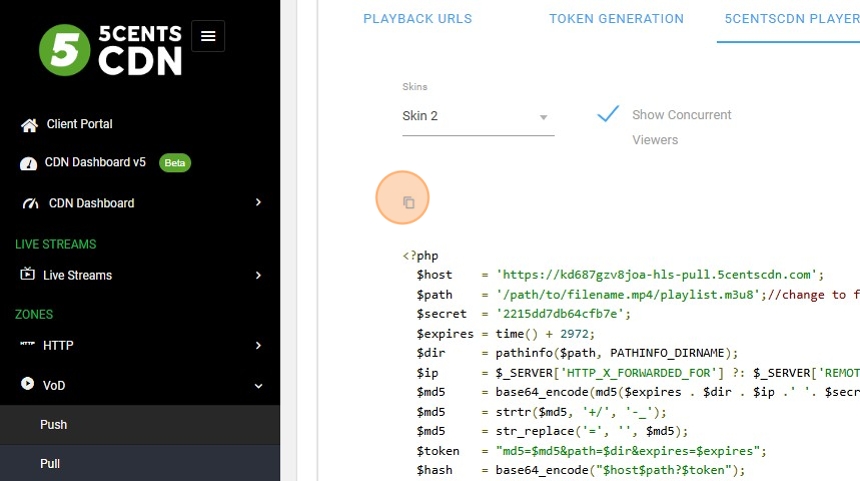Viewport: 860px width, 481px height.
Task: Switch to the Playback URLs tab
Action: point(417,19)
